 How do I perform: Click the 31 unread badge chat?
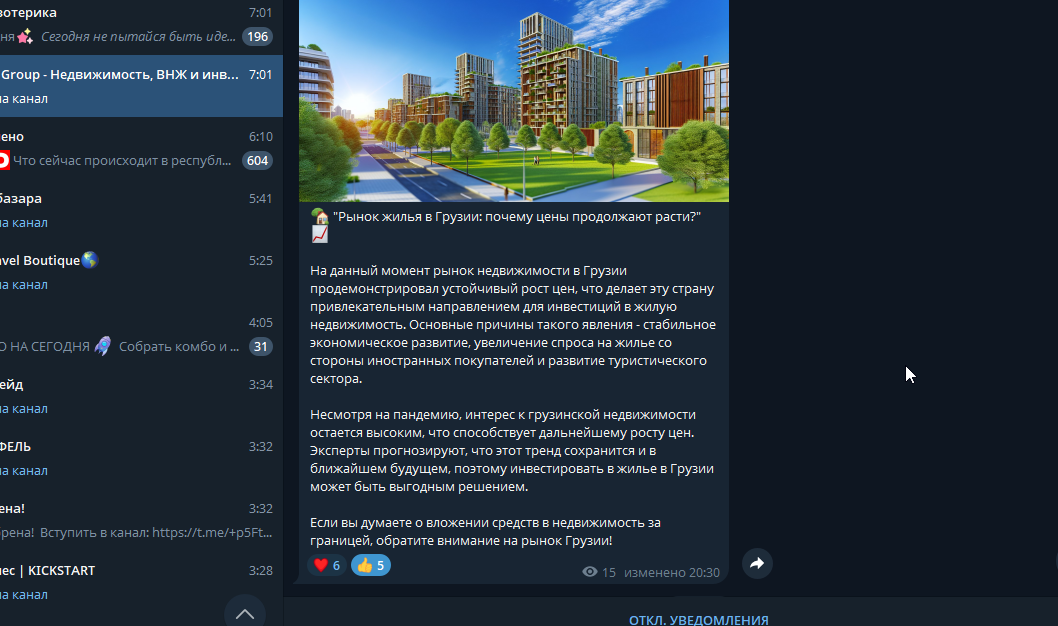point(141,335)
